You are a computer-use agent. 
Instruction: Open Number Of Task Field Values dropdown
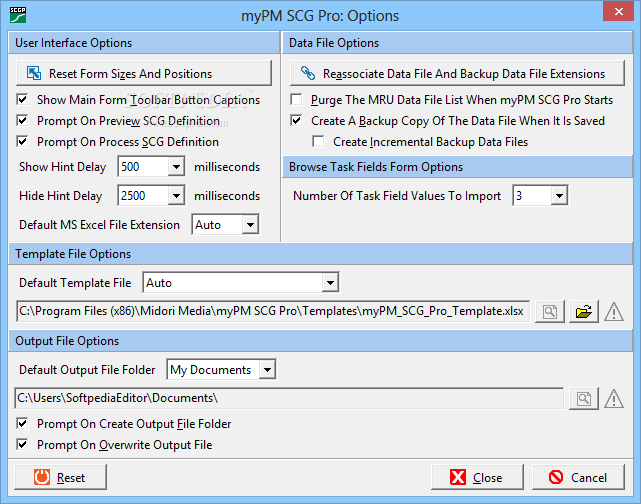point(559,195)
